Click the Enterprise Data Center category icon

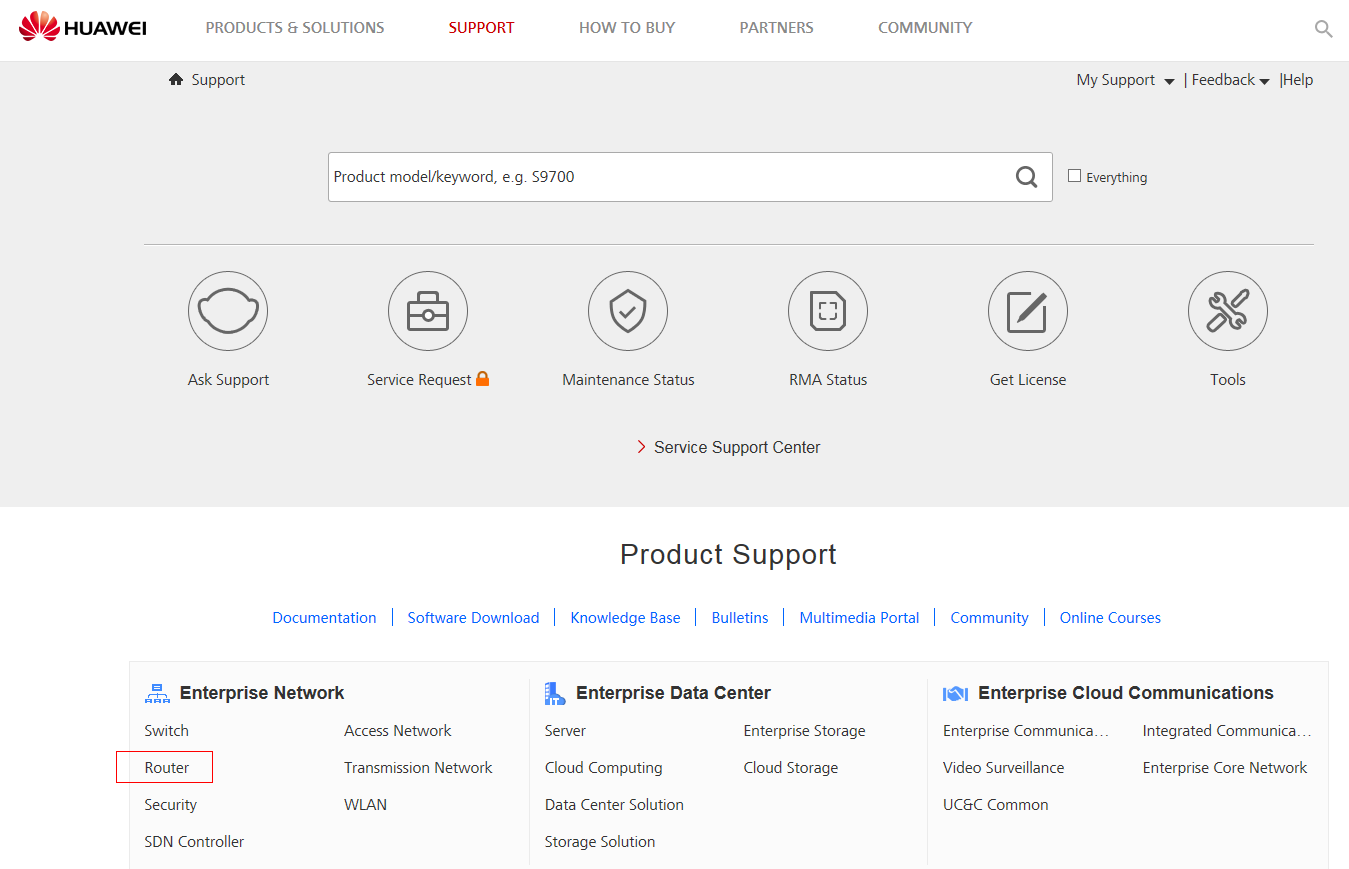[x=555, y=693]
